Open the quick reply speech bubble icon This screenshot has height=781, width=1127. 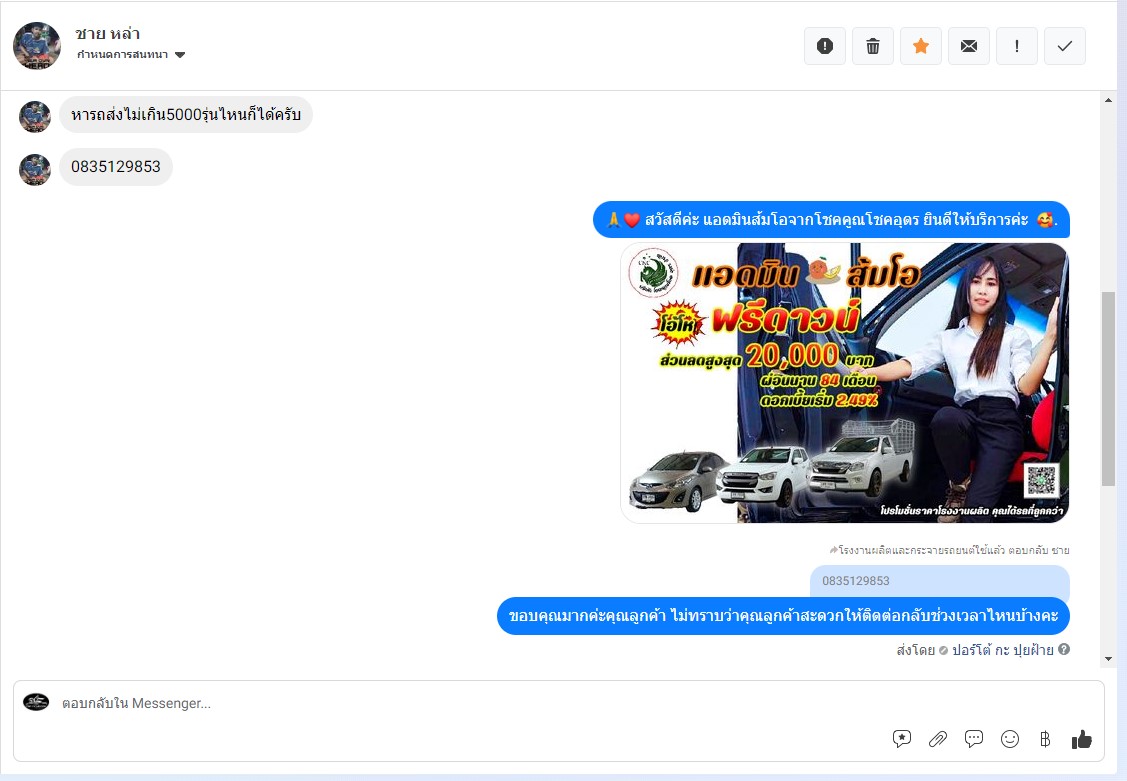(974, 739)
